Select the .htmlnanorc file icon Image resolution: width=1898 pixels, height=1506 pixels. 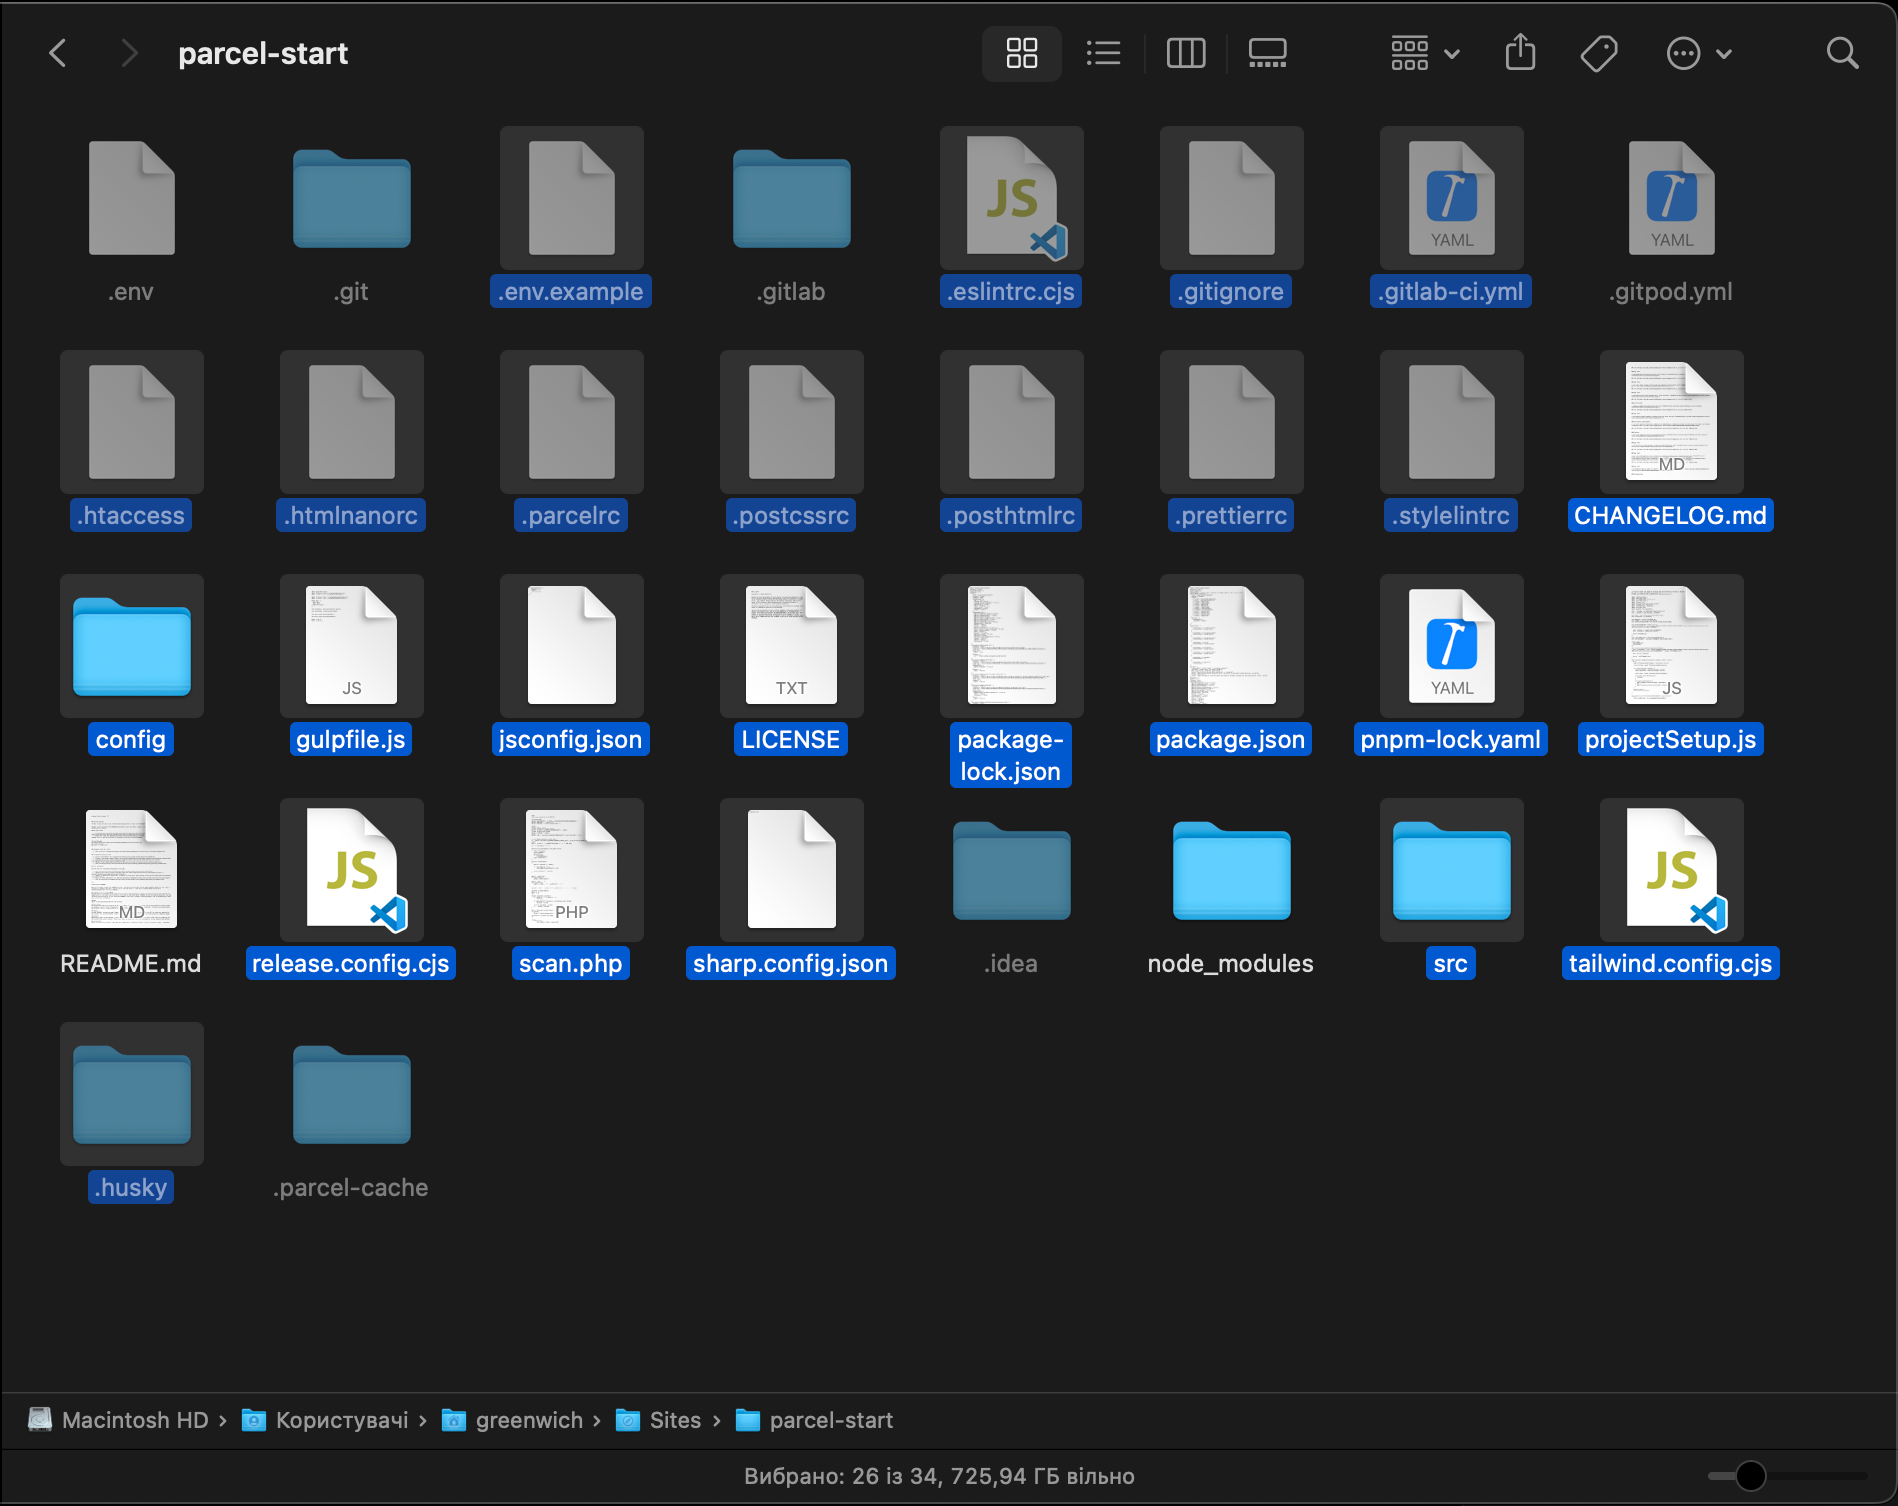352,422
